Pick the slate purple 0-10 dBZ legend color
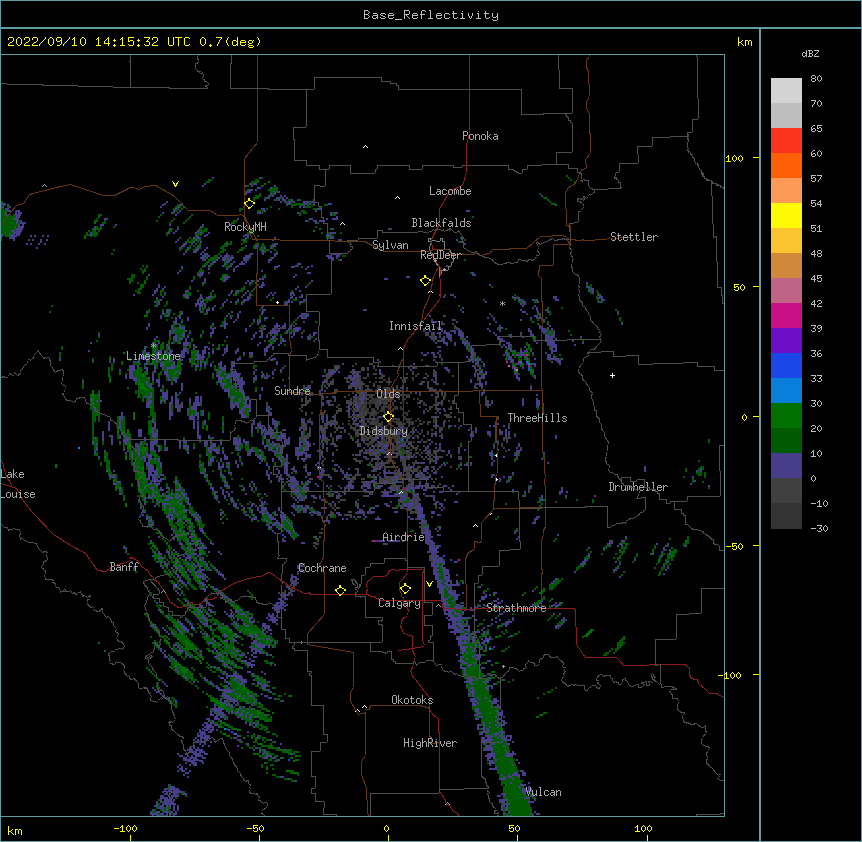 tap(786, 466)
